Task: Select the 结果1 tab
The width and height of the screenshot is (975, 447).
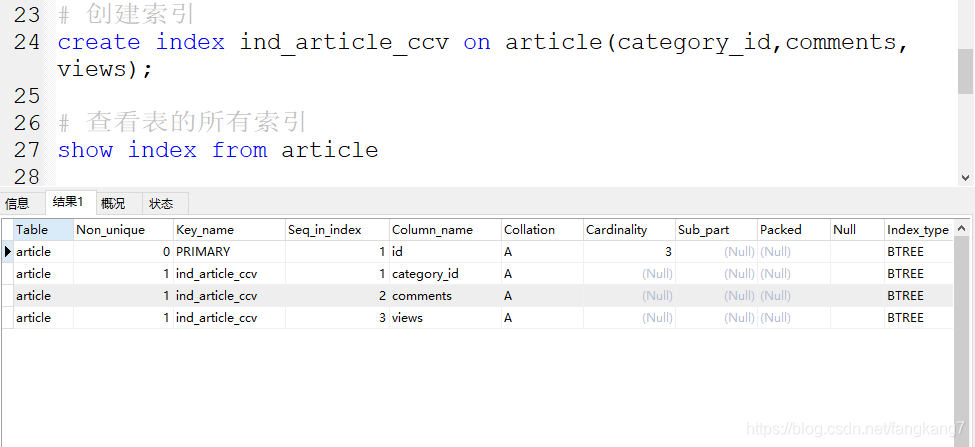Action: (70, 202)
